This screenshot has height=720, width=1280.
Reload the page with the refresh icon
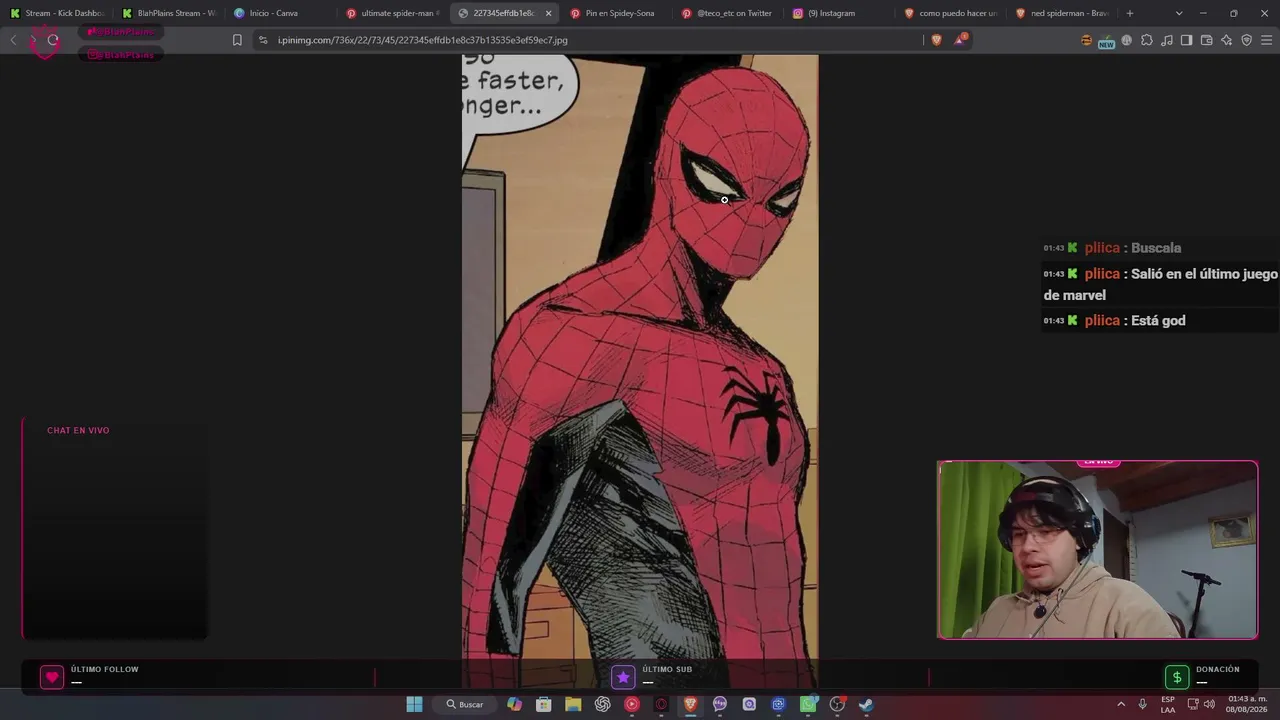53,40
